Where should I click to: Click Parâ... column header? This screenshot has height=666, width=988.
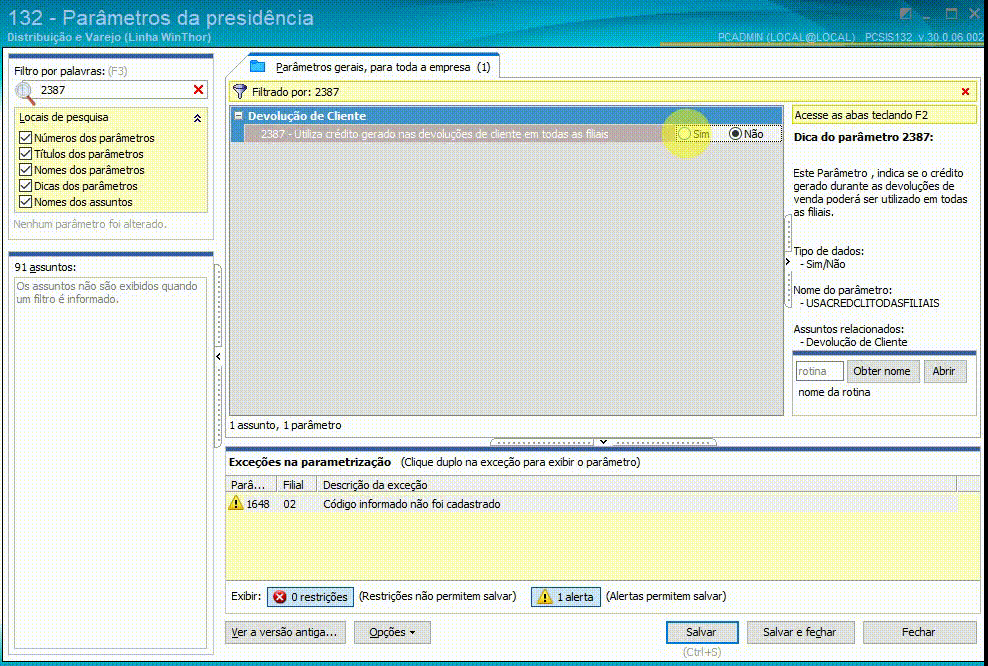251,485
